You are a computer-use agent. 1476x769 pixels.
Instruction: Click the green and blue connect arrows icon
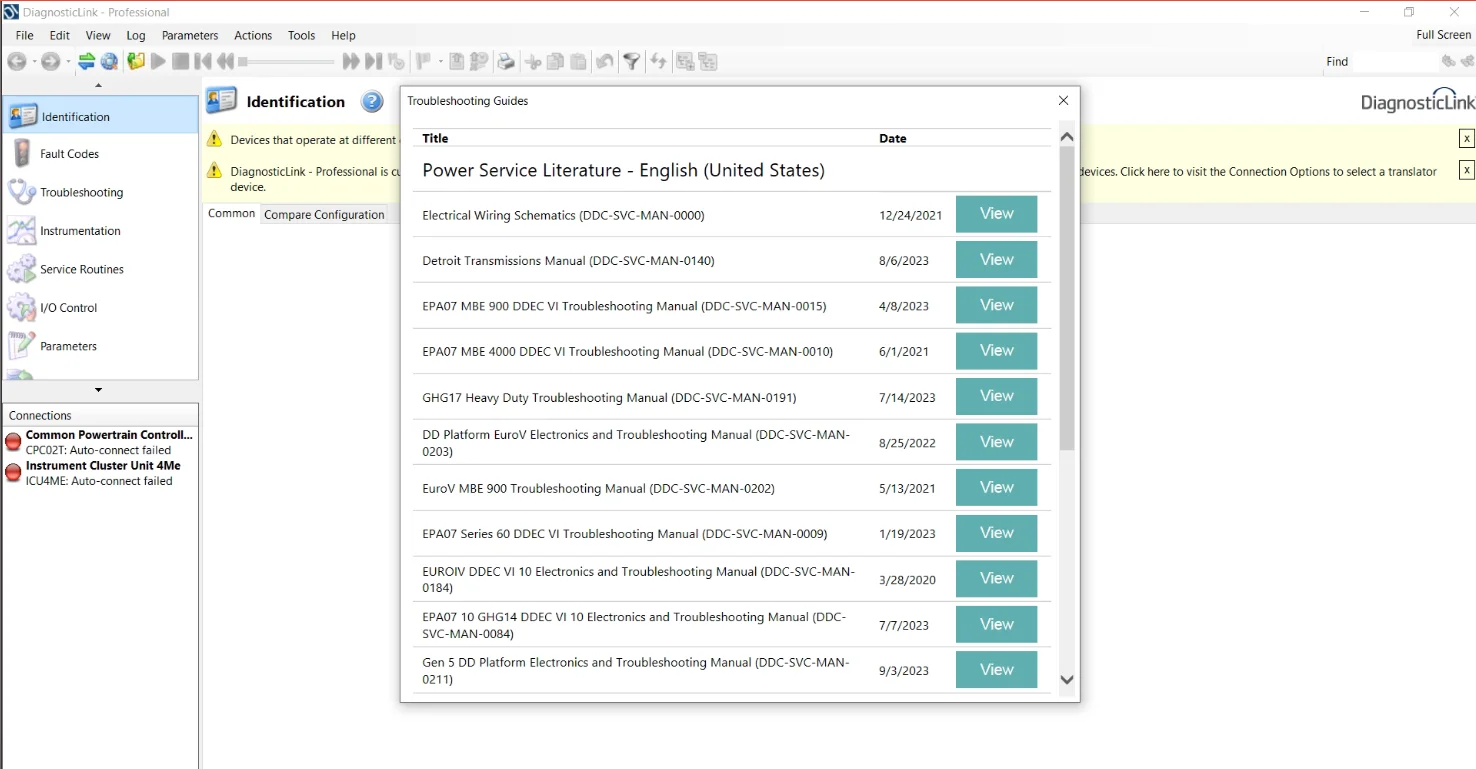87,62
